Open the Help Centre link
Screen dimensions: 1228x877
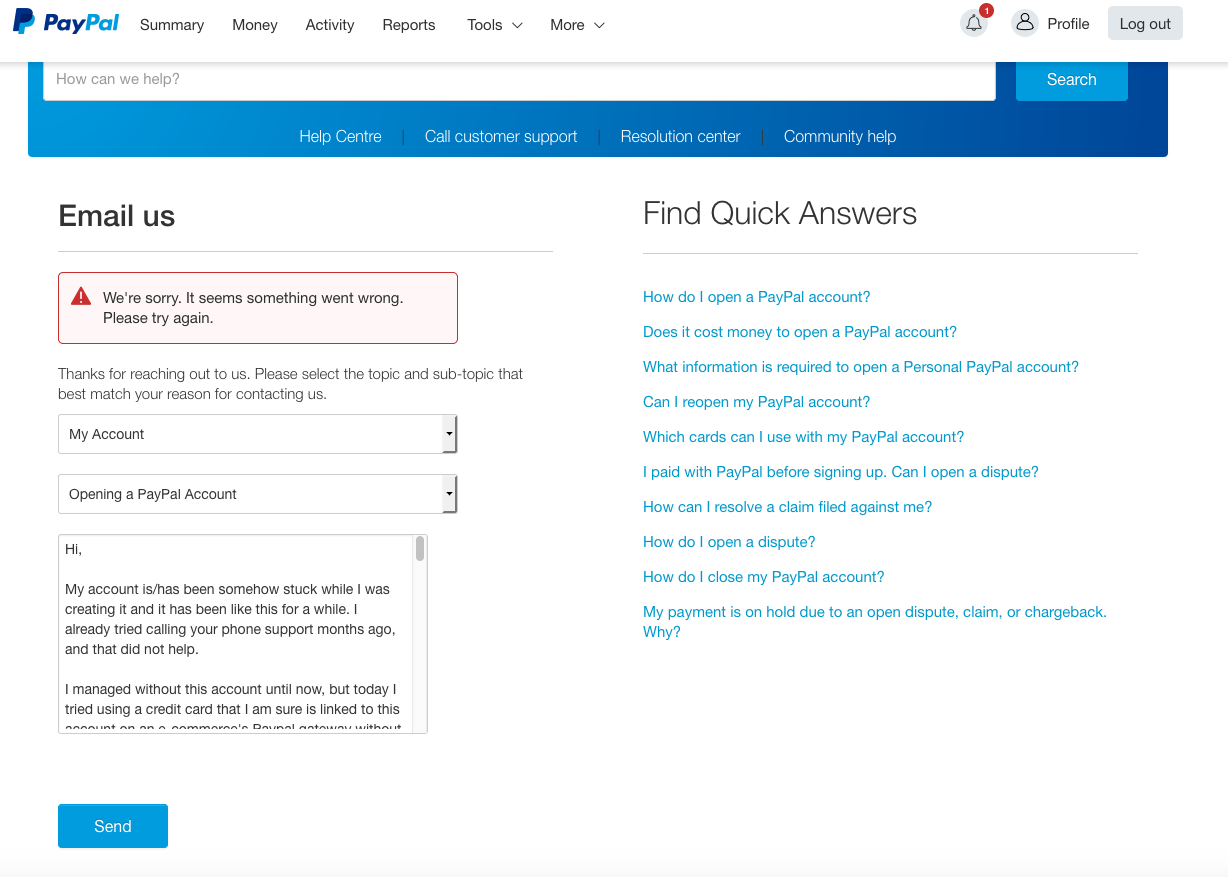(x=340, y=137)
